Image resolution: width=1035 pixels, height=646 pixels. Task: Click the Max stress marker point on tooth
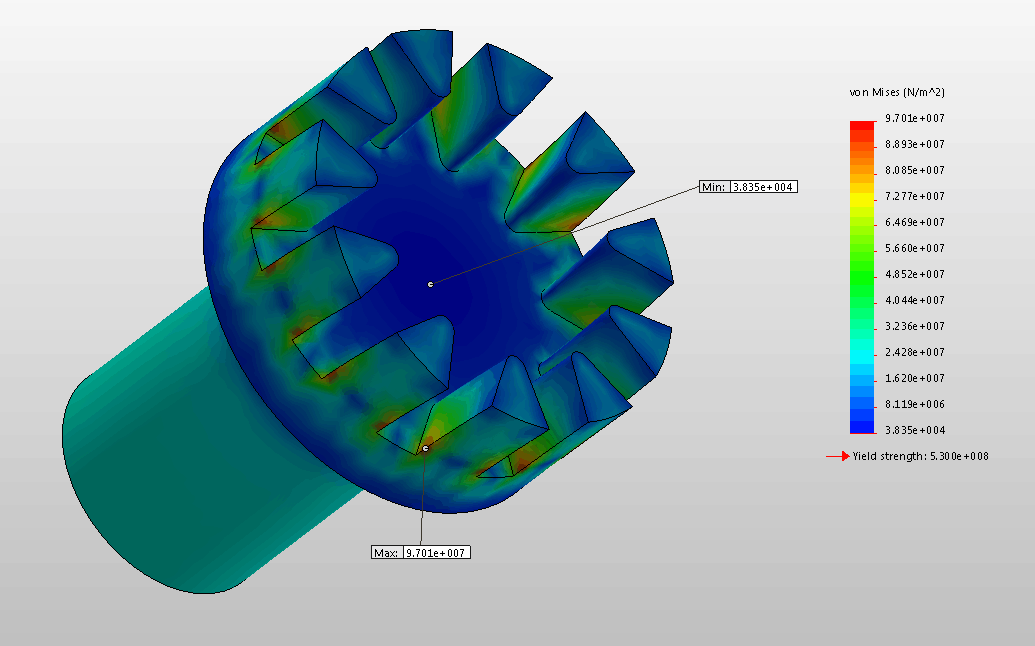425,448
